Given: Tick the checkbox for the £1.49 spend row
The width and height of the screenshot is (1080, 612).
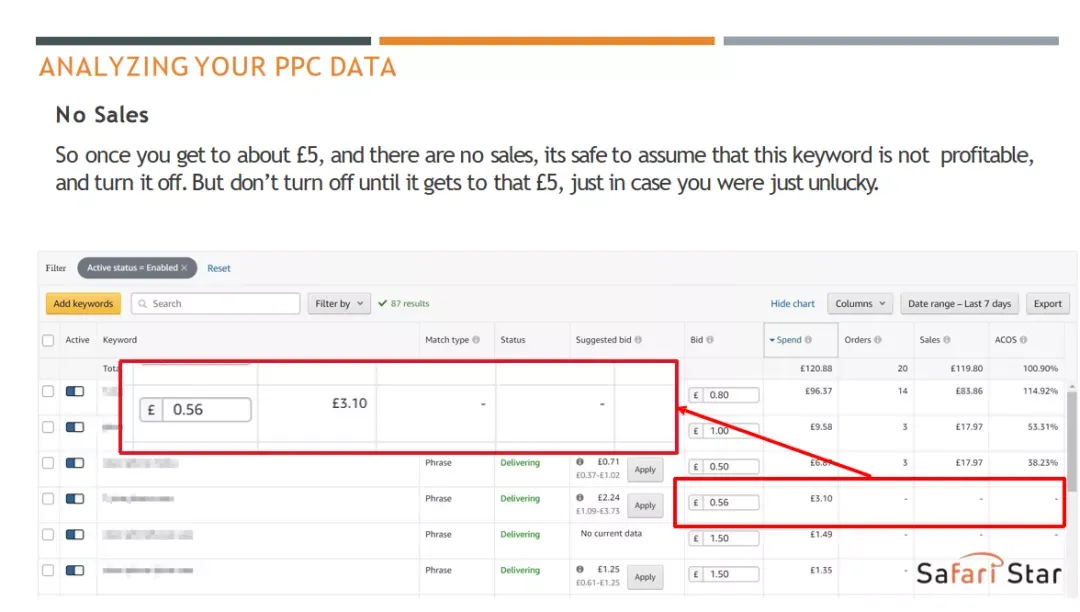Looking at the screenshot, I should (48, 534).
